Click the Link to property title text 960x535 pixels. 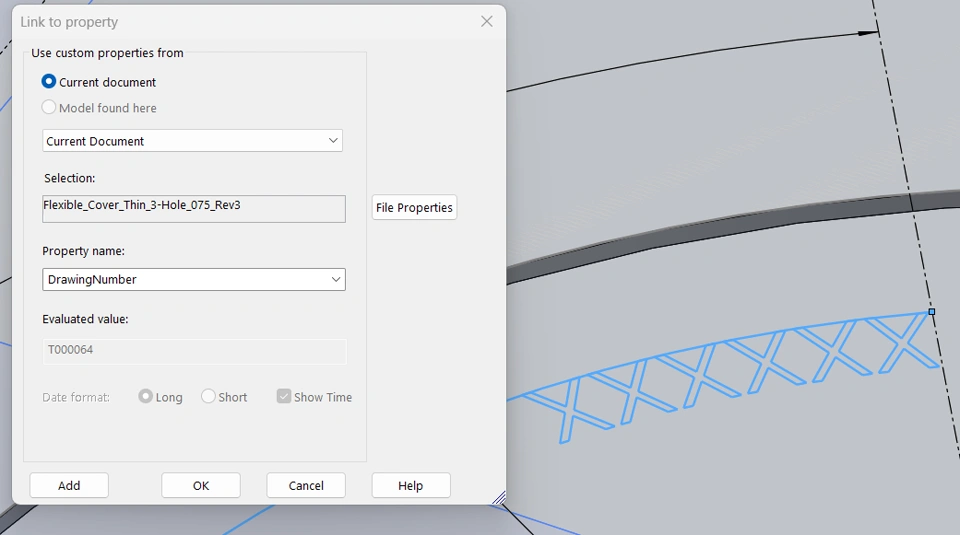tap(69, 22)
